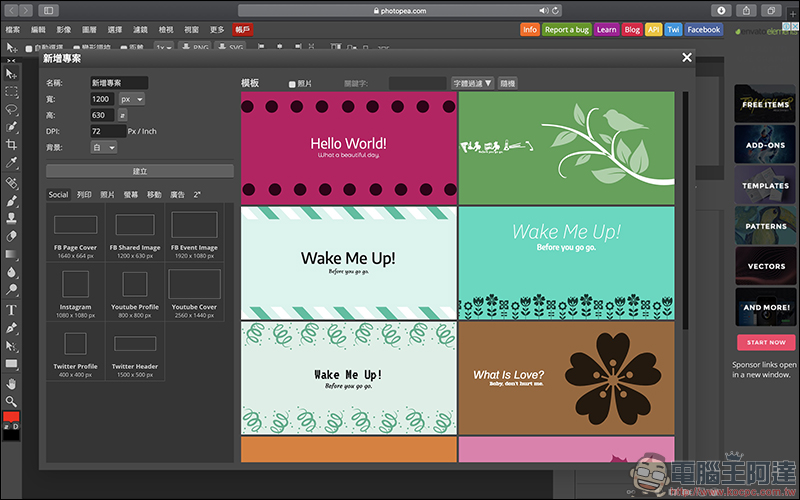
Task: Click the template list scrollbar
Action: 685,210
